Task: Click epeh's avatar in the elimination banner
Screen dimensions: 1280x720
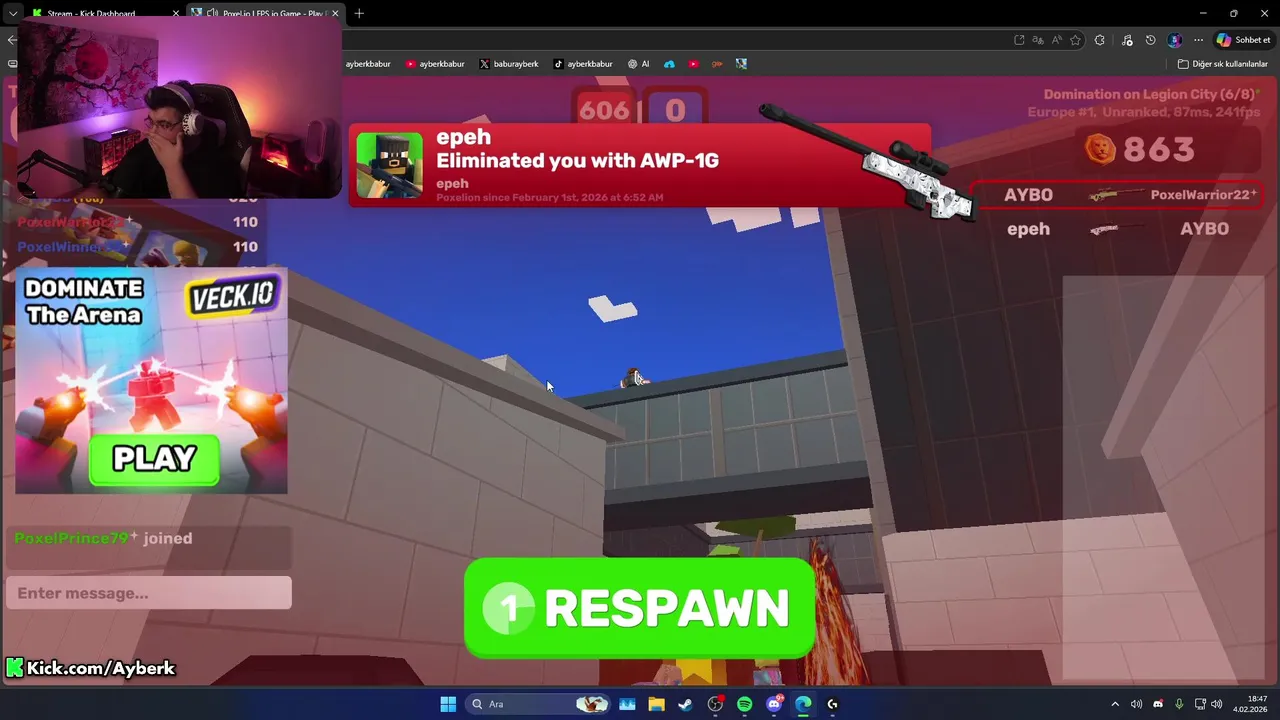Action: 389,165
